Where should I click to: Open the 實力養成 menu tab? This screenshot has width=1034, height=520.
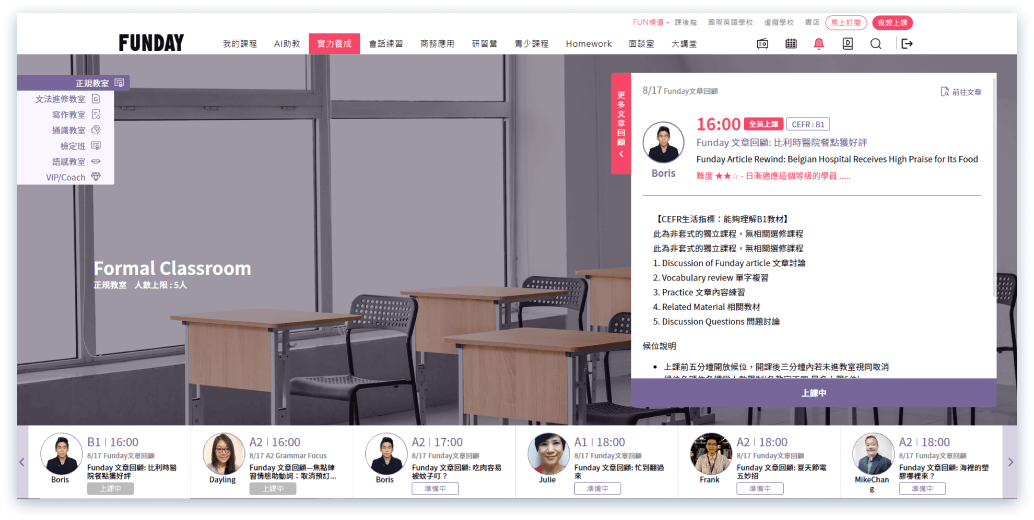pos(334,44)
